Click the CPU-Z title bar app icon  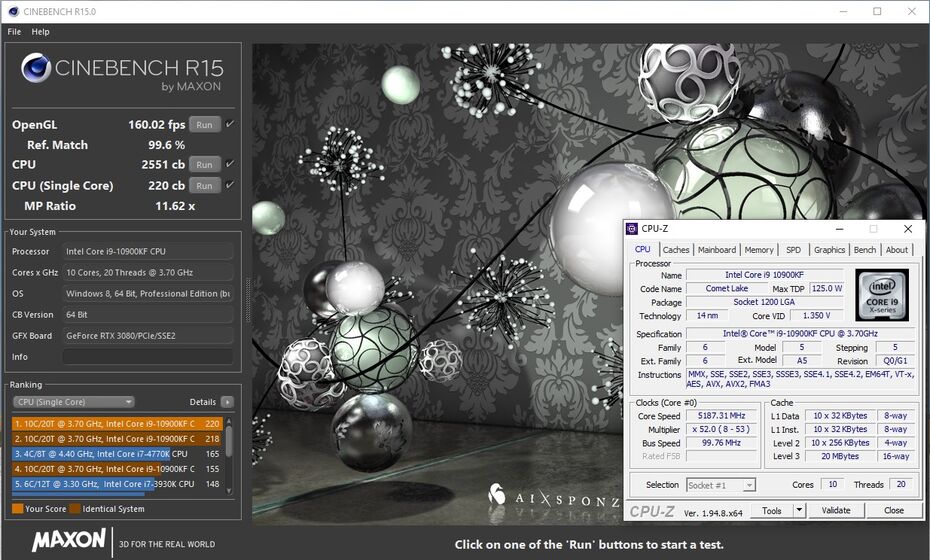(x=632, y=229)
